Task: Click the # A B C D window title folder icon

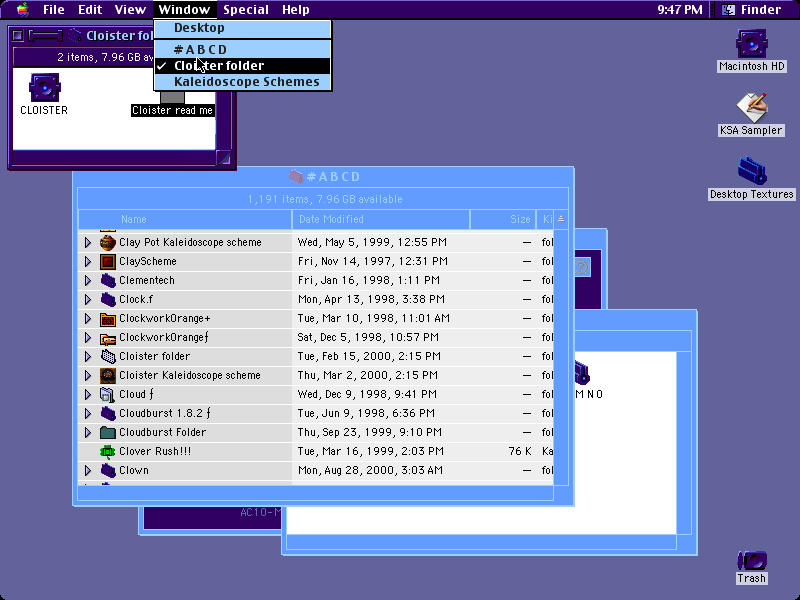Action: [x=296, y=177]
